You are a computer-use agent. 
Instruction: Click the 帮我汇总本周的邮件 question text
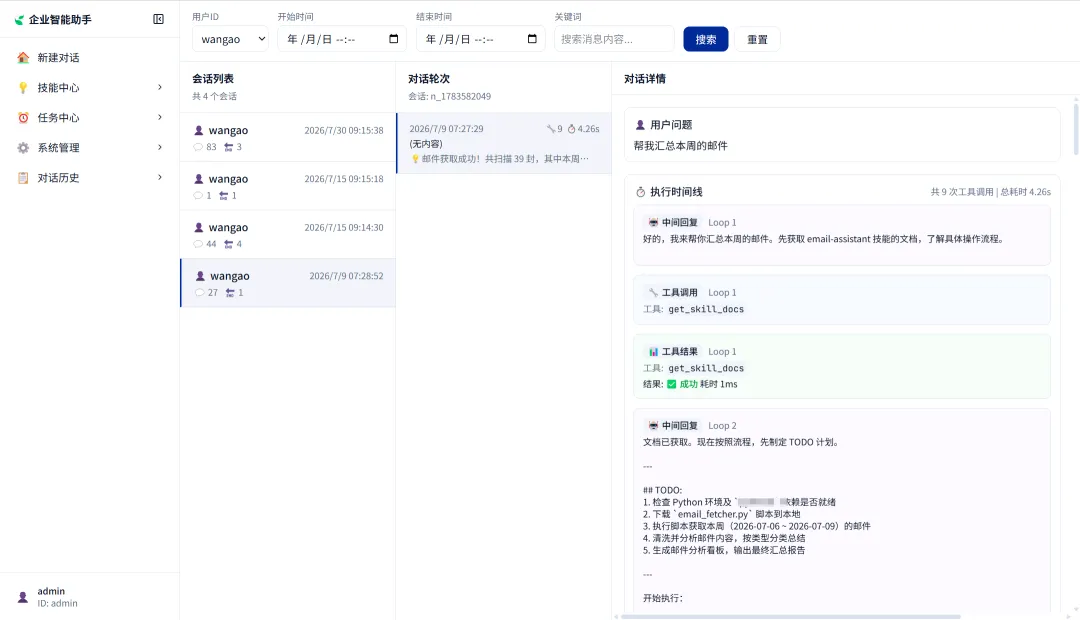pos(681,146)
